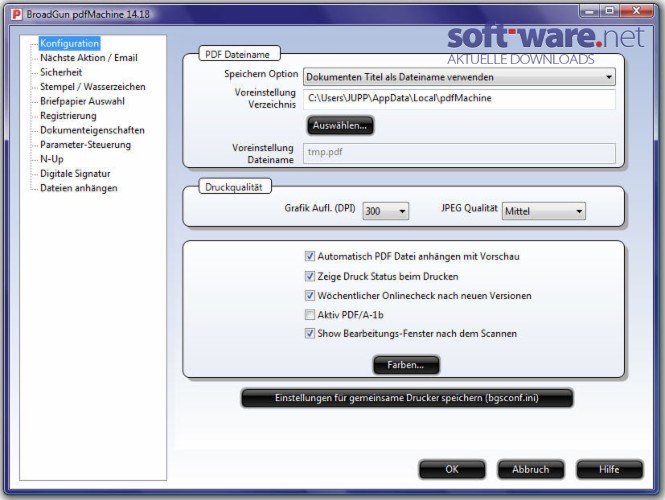Minimize the pdfMachine window
The height and width of the screenshot is (500, 665).
pos(590,11)
